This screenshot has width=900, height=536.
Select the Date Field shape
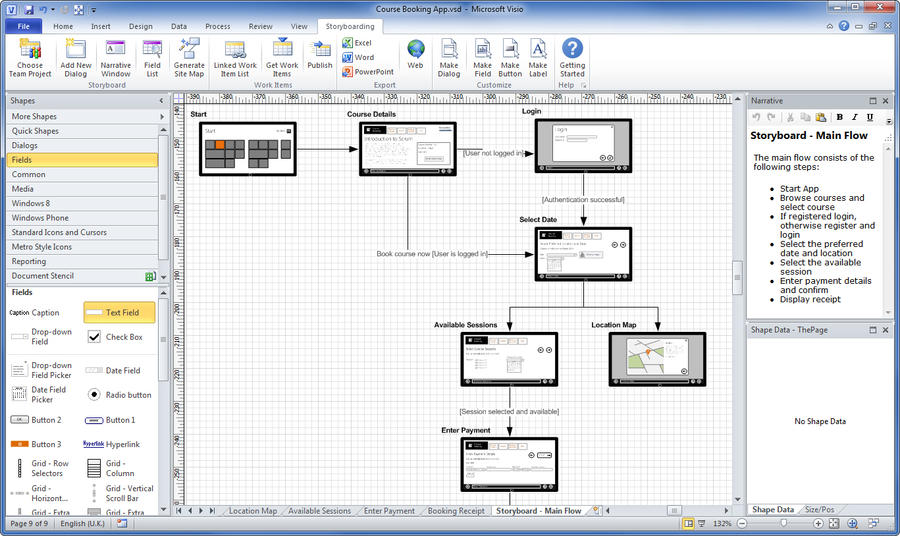pyautogui.click(x=112, y=370)
